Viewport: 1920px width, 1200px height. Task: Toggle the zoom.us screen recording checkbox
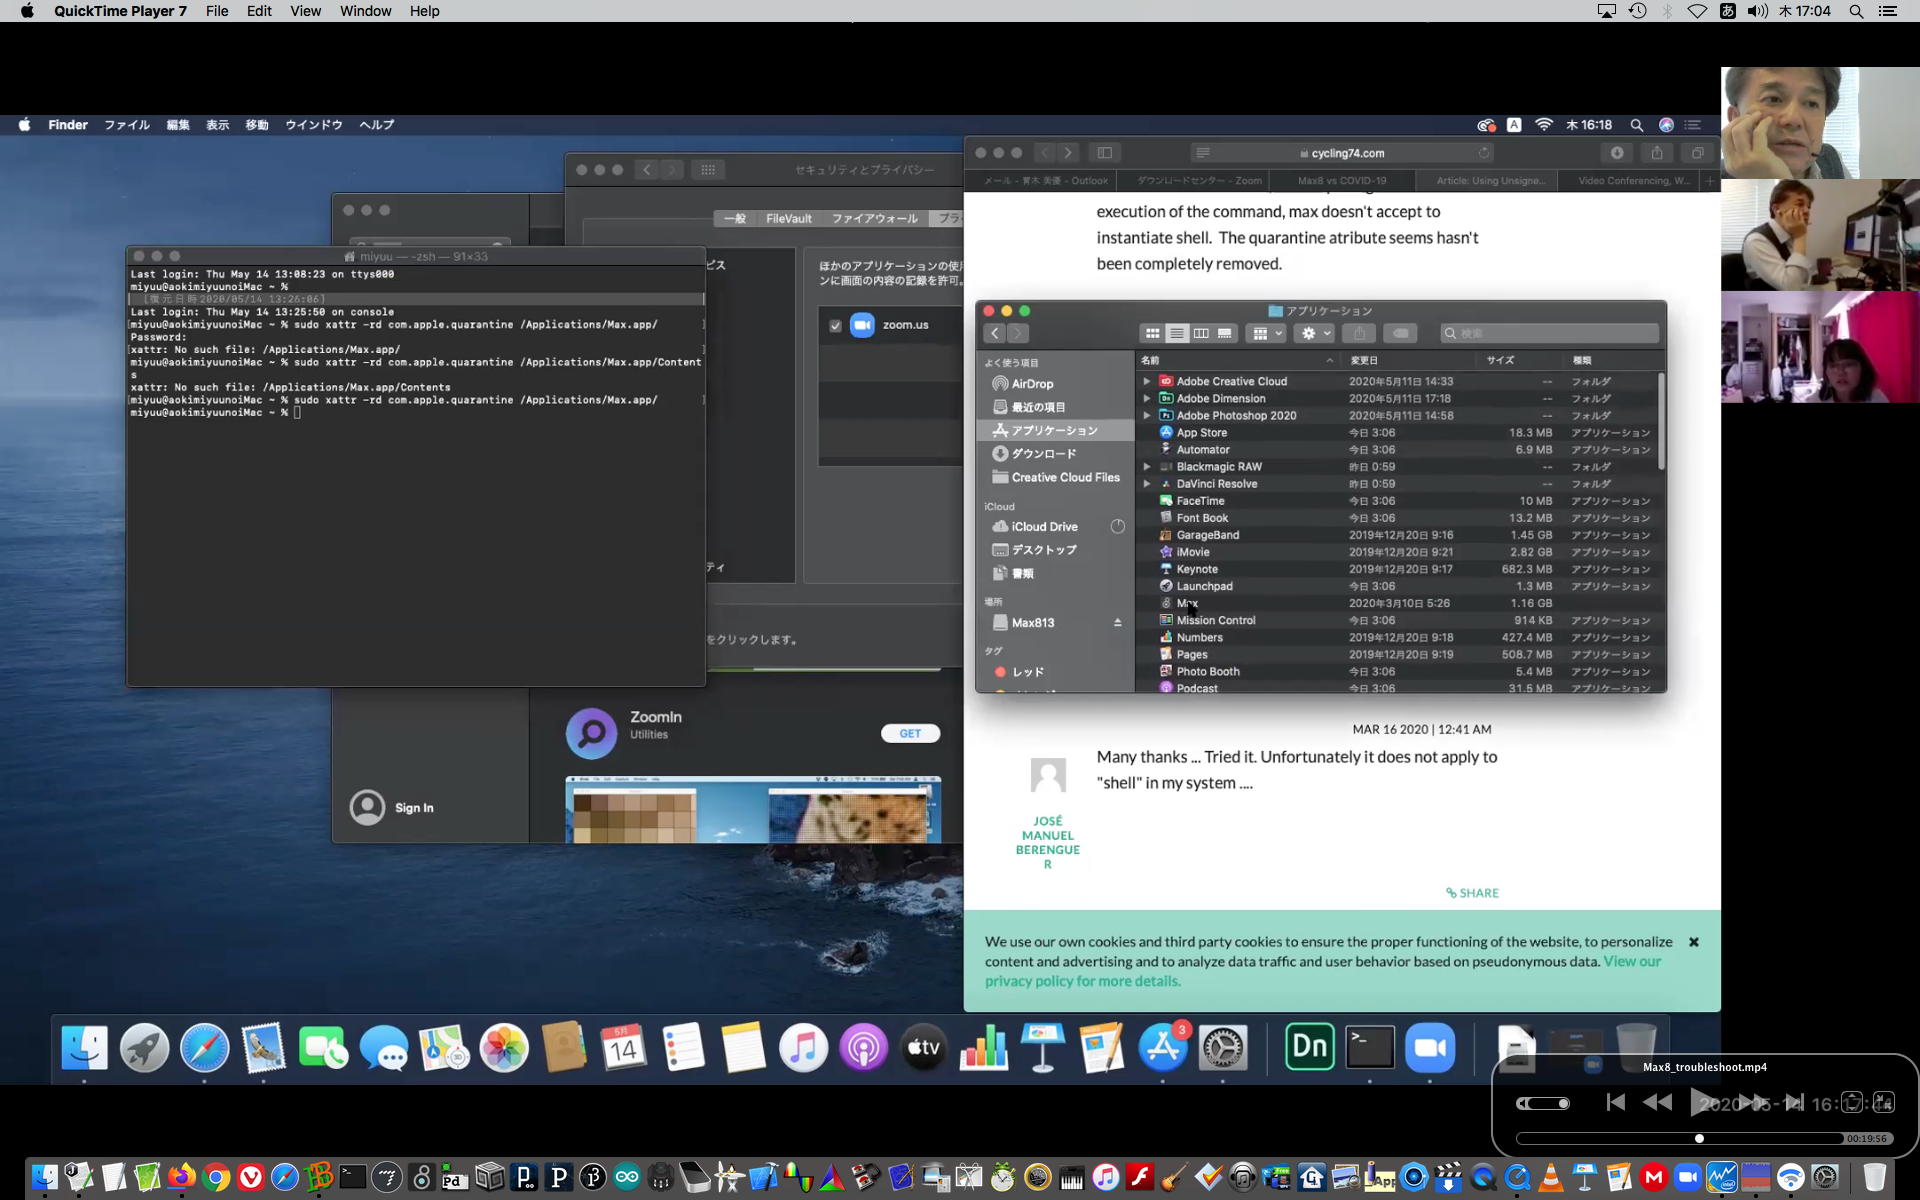tap(835, 325)
